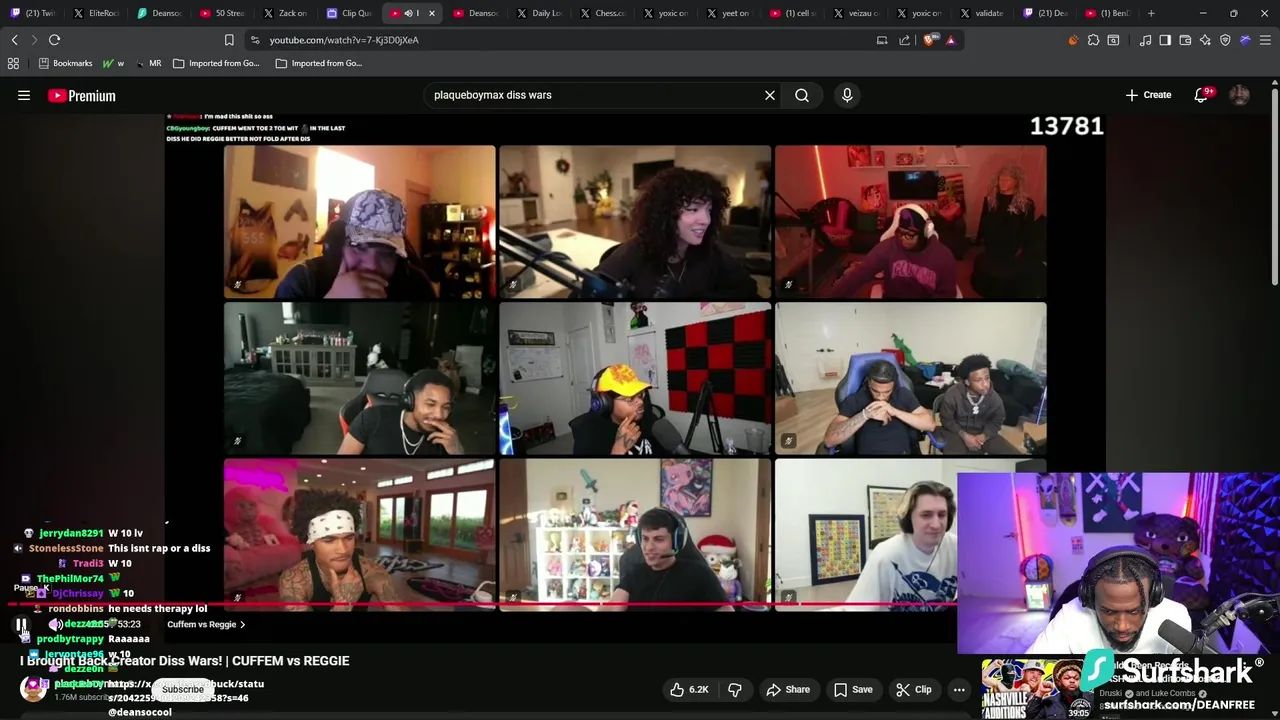Click Share under the video
The image size is (1280, 720).
pos(788,690)
